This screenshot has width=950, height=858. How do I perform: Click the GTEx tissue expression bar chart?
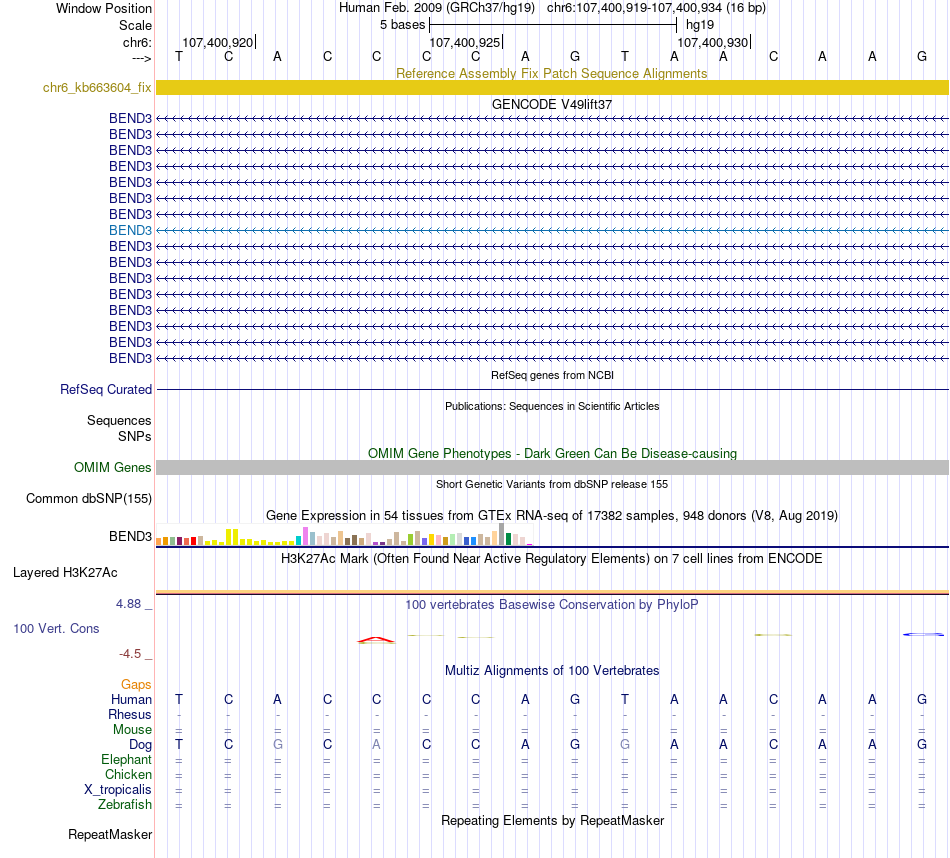pyautogui.click(x=344, y=534)
